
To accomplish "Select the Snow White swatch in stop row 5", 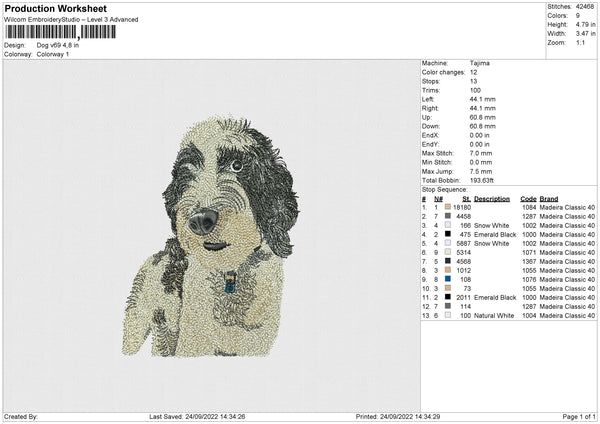I will [448, 243].
